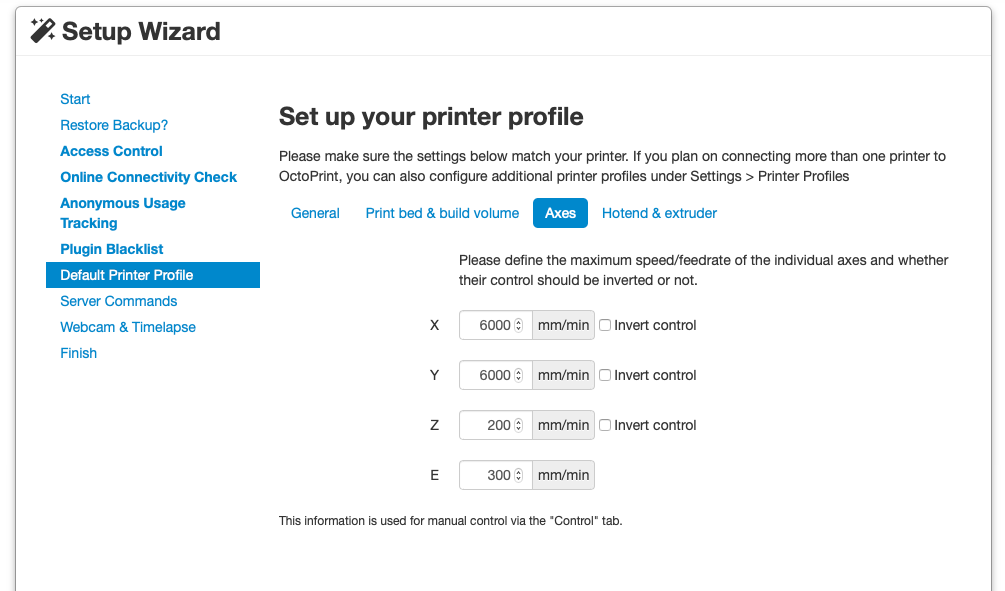Click the E axis feedrate stepper arrows
1005x591 pixels.
click(518, 475)
